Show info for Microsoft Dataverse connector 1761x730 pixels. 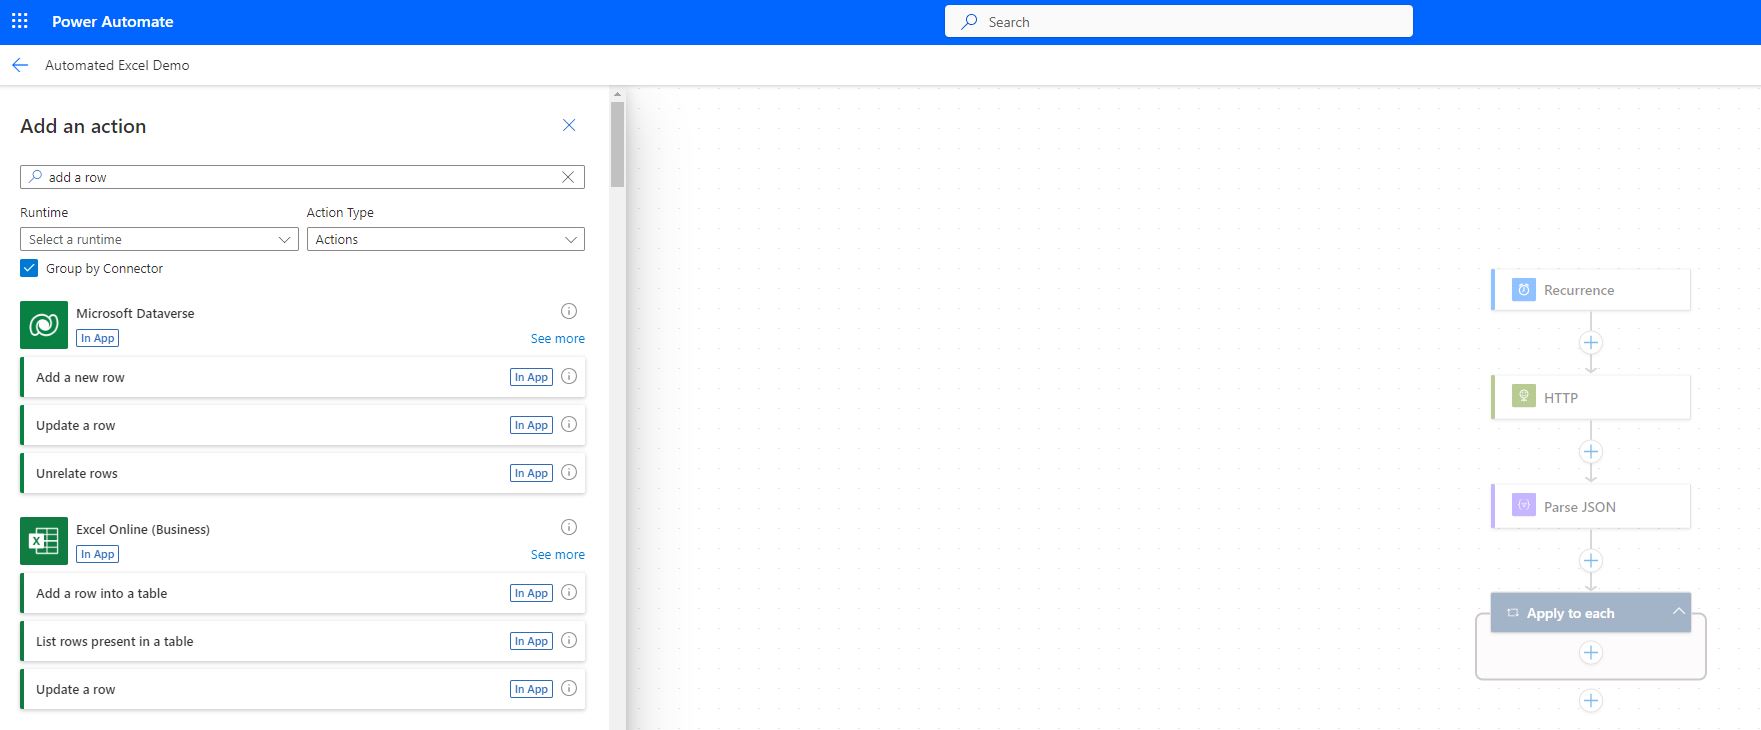[x=569, y=311]
